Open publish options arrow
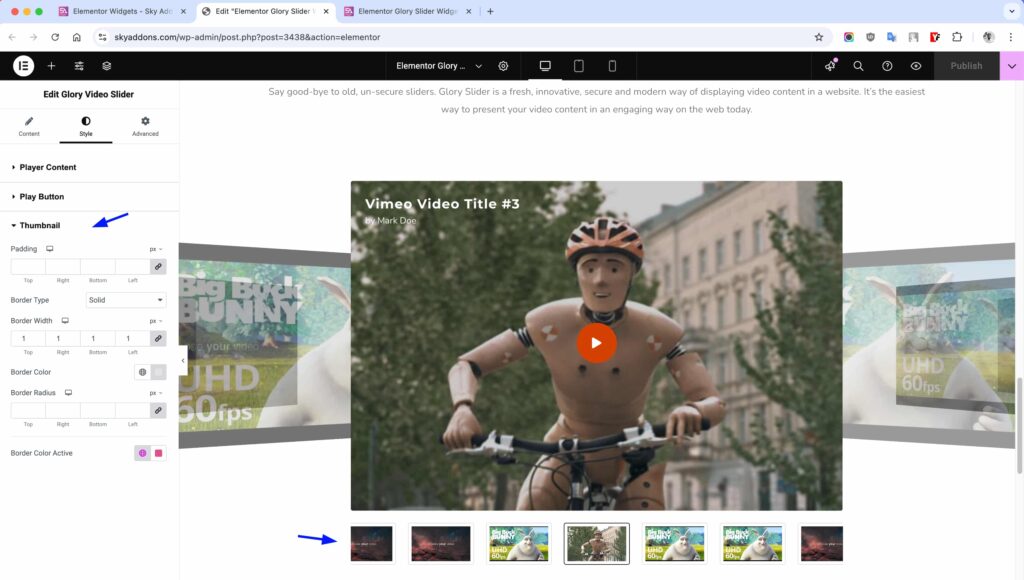 click(x=1012, y=66)
